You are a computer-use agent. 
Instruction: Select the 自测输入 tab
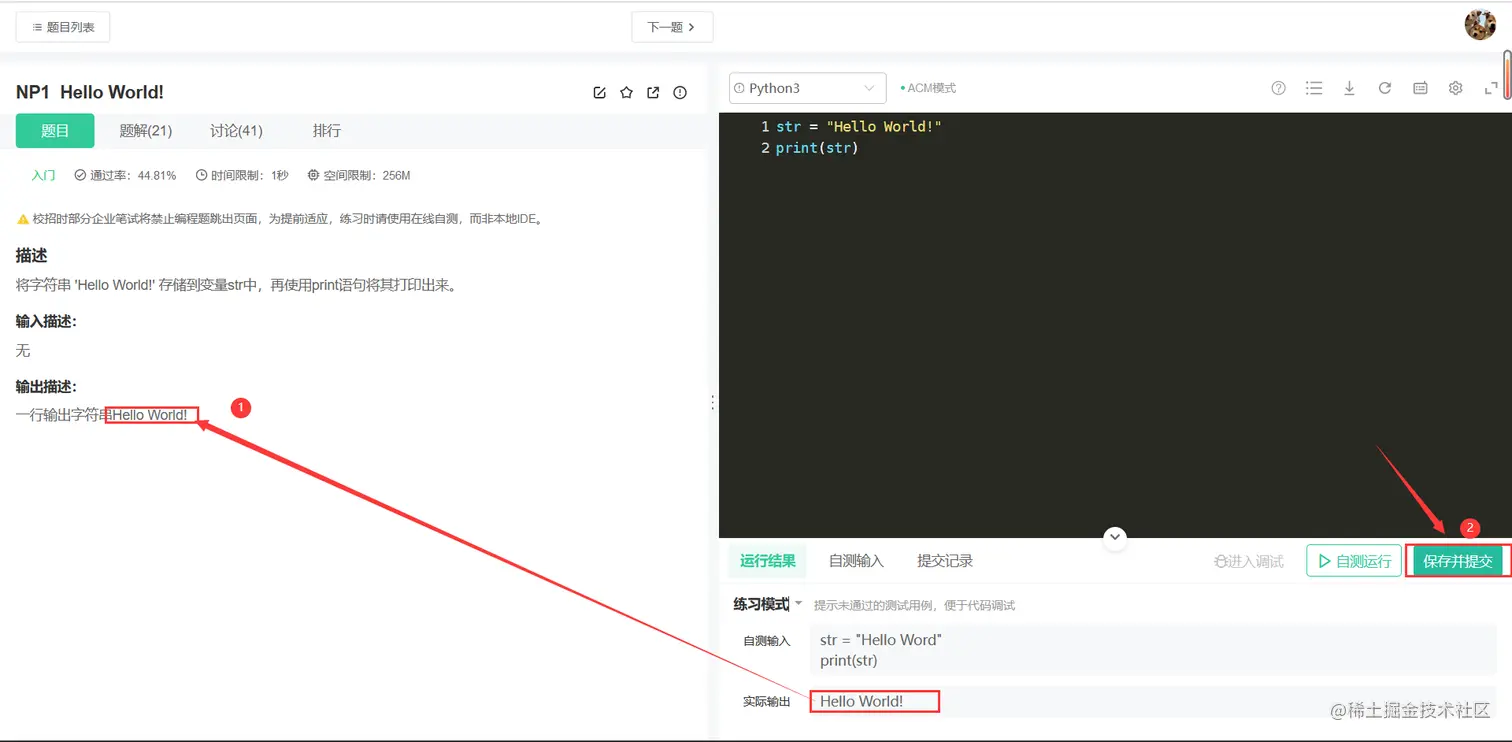tap(856, 561)
